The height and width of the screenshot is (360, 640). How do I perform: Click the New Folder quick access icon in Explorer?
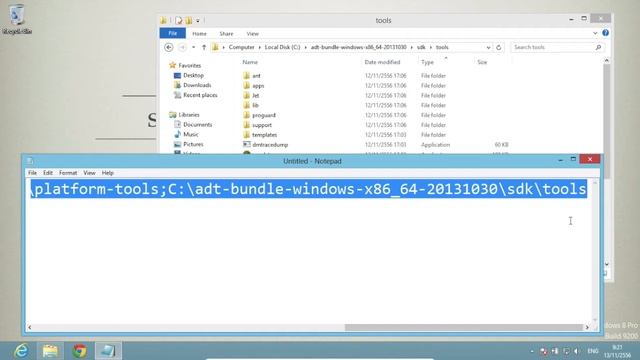pyautogui.click(x=189, y=20)
